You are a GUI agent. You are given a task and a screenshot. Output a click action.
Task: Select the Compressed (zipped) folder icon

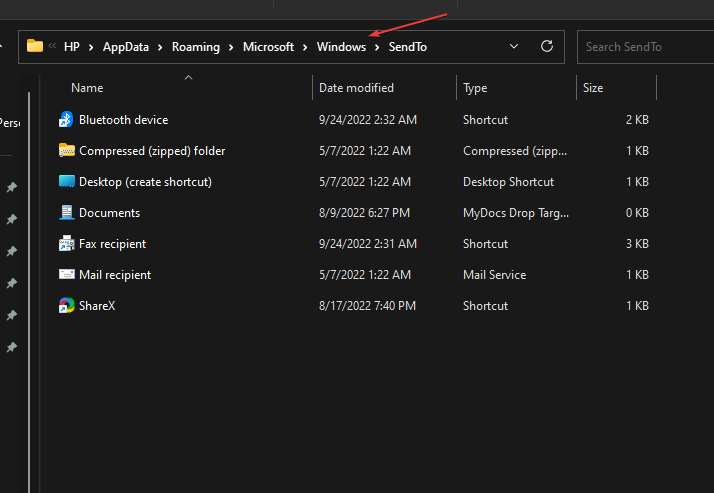tap(66, 151)
